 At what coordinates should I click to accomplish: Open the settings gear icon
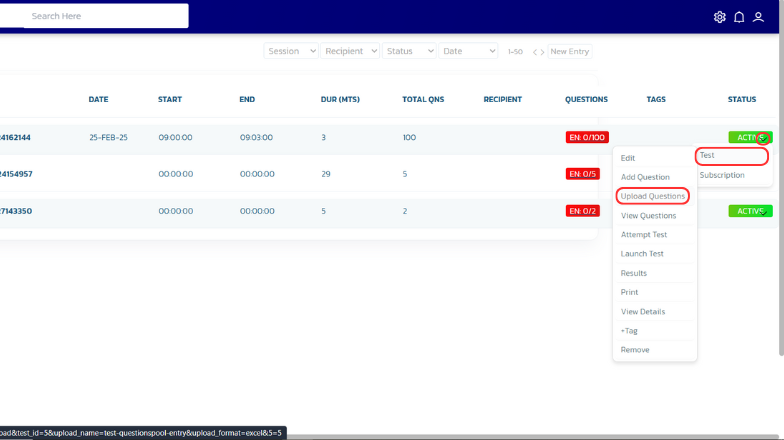click(x=720, y=17)
